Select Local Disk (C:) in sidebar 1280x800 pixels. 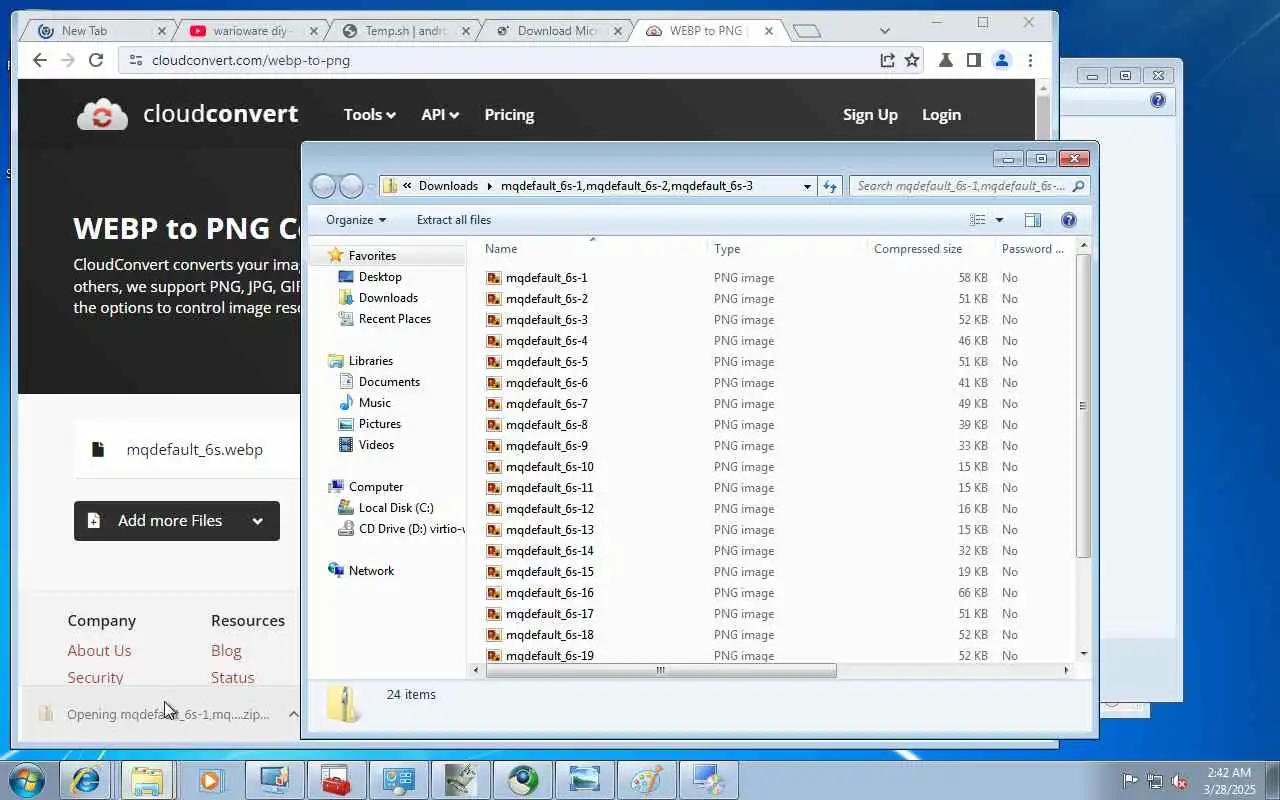(396, 508)
